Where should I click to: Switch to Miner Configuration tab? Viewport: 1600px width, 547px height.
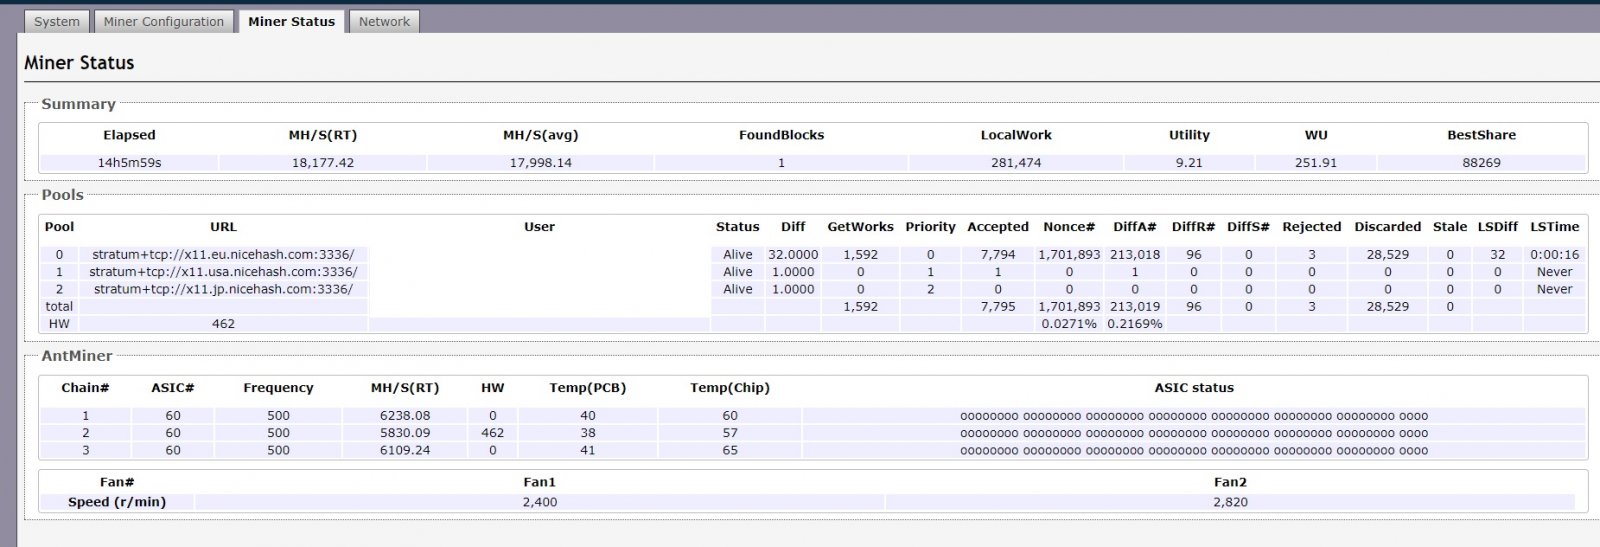coord(164,21)
